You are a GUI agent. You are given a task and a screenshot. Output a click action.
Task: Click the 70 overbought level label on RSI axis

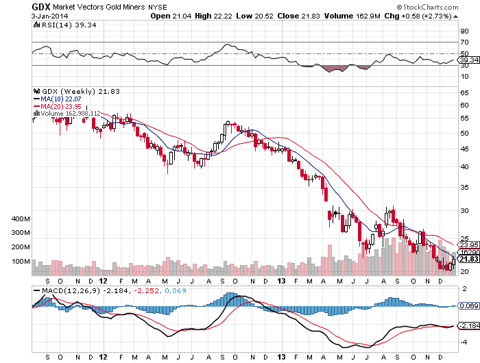[x=465, y=42]
